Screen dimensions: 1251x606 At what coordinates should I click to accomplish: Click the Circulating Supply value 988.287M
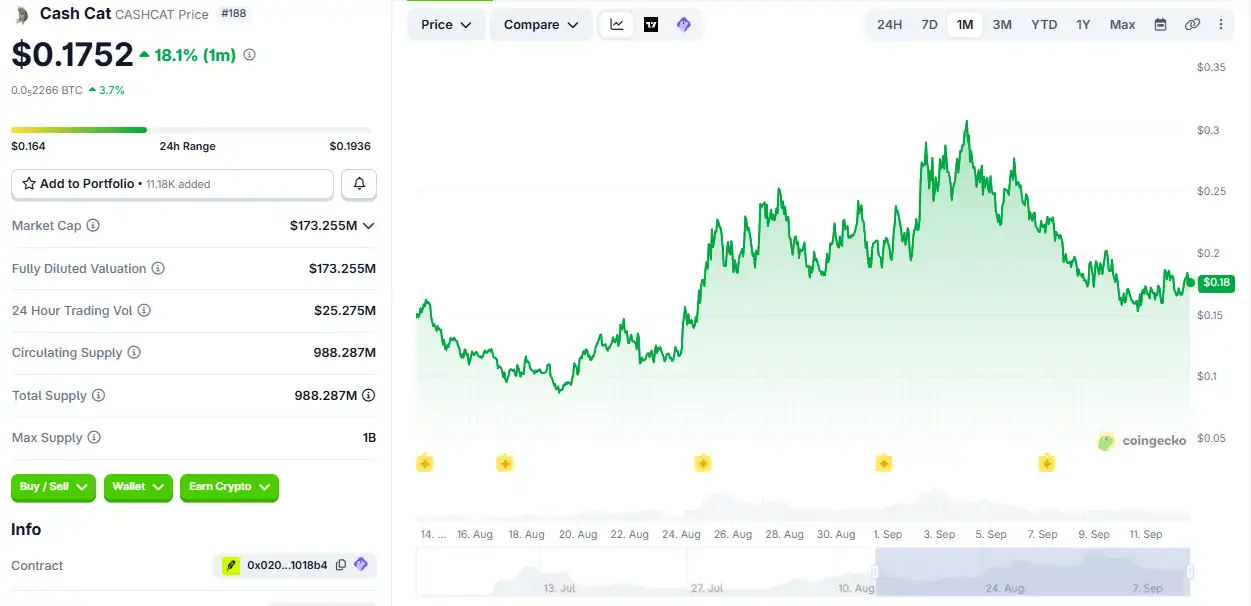click(345, 353)
